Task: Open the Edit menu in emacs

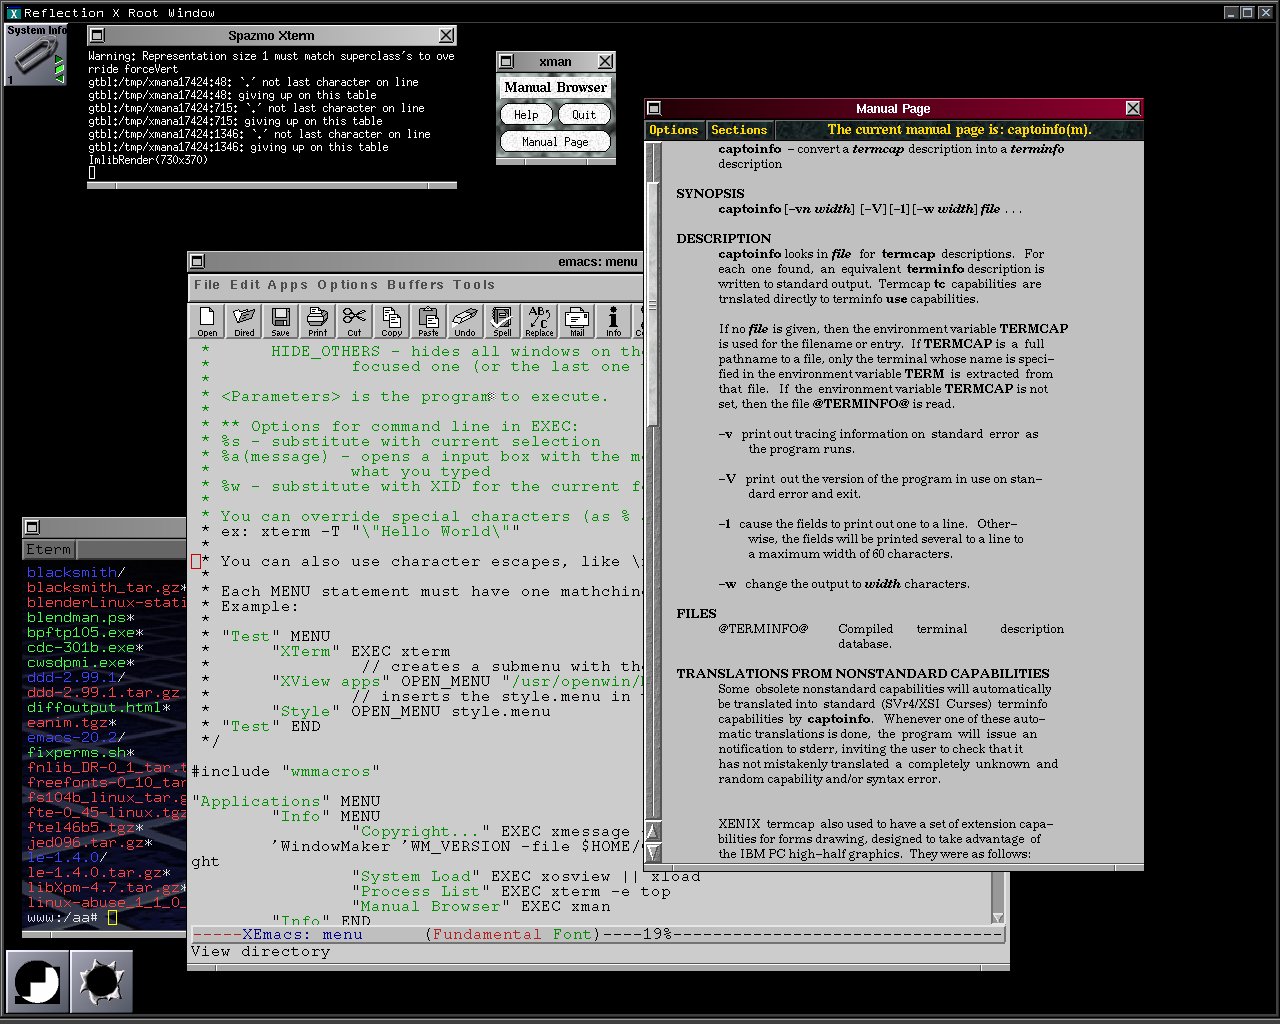Action: (244, 285)
